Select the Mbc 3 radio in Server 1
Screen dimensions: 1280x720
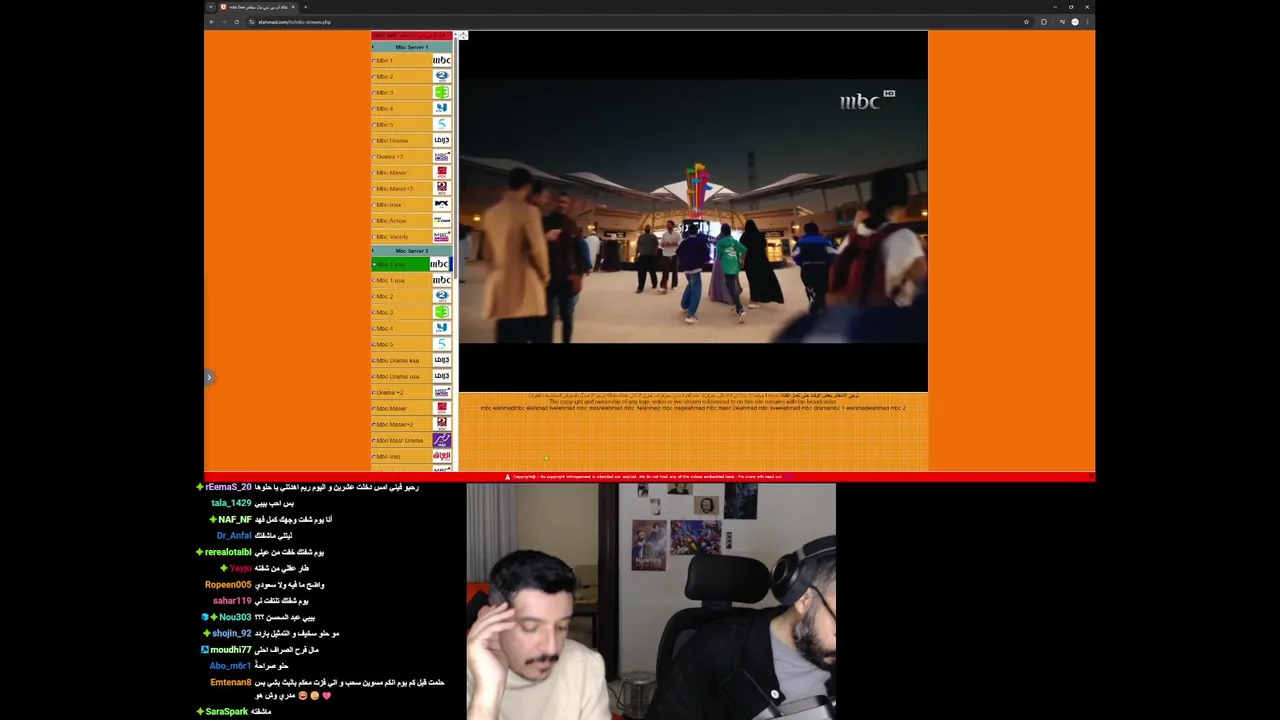coord(374,93)
